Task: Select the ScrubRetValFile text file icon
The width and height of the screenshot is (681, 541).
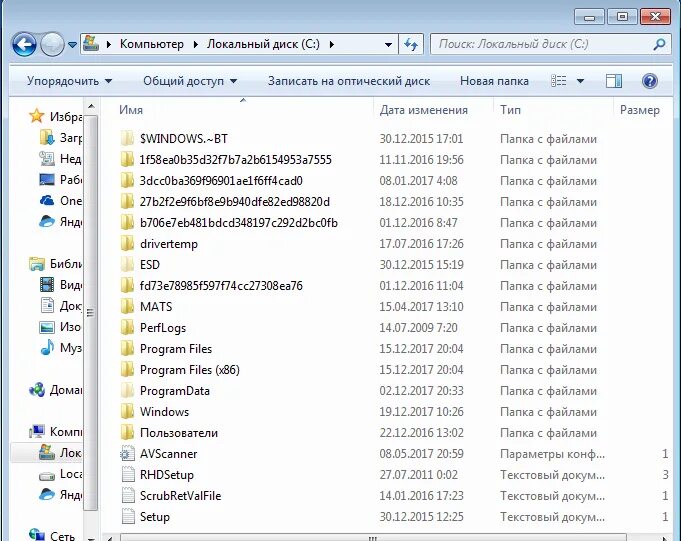Action: (128, 496)
